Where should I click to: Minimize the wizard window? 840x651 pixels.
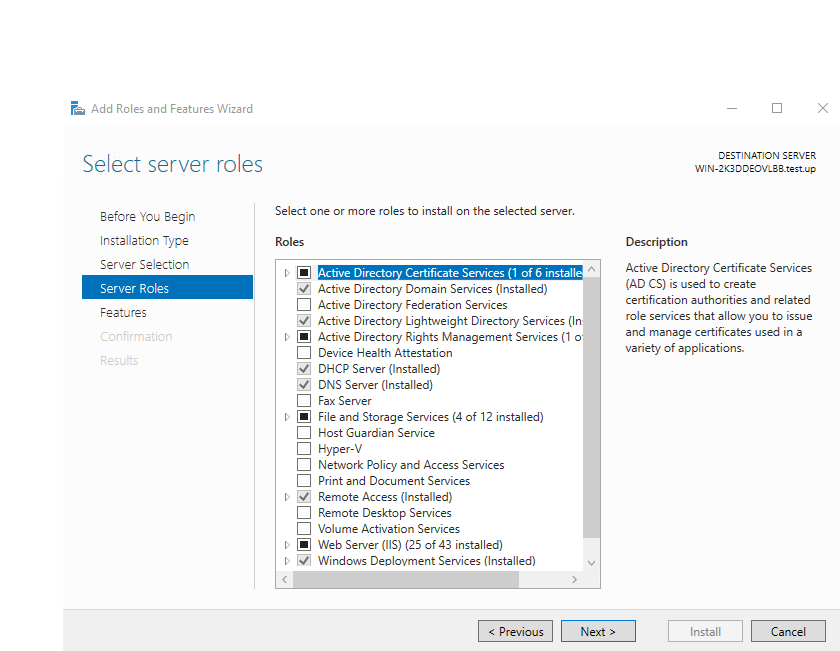(732, 108)
